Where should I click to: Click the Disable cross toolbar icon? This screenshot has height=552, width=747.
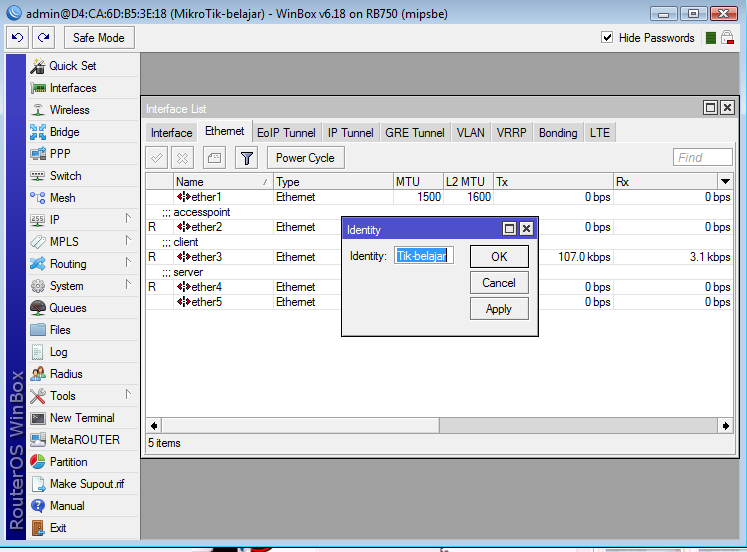pos(182,158)
